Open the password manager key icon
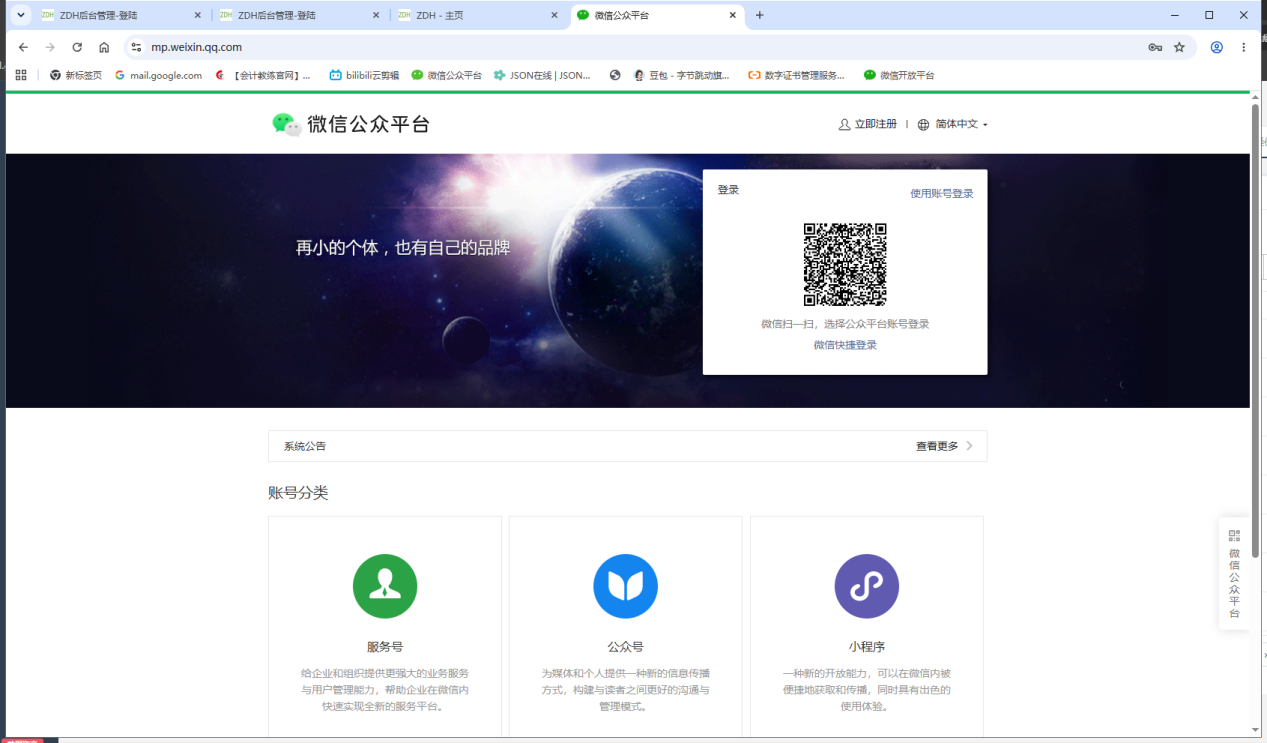 [x=1155, y=47]
